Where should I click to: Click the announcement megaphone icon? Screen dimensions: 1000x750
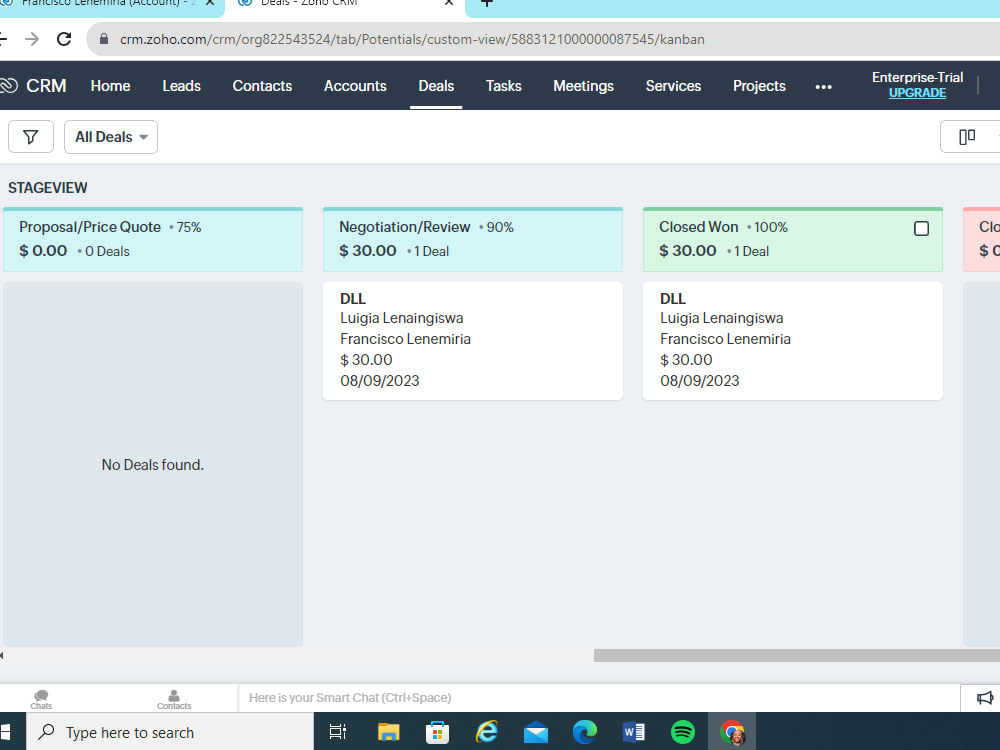[985, 698]
